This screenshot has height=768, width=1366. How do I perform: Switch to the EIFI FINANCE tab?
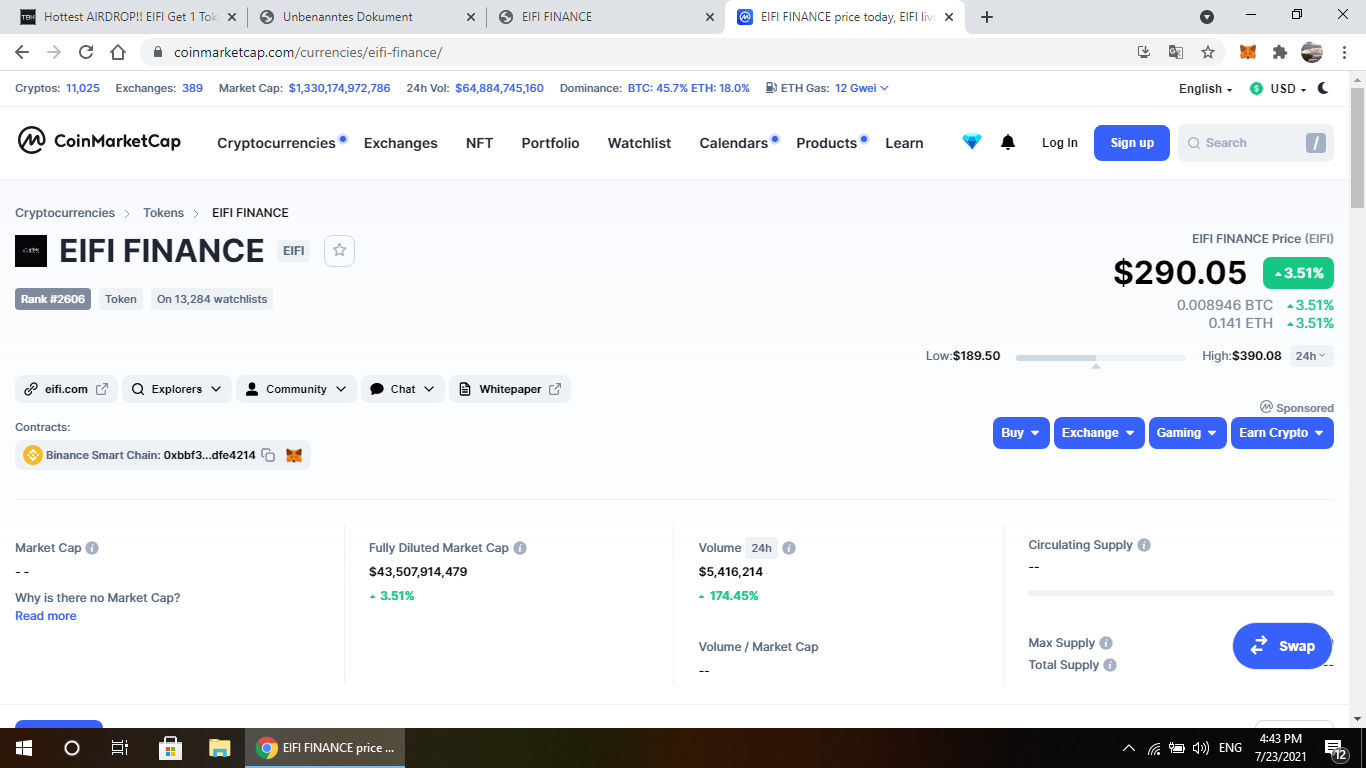click(x=606, y=17)
